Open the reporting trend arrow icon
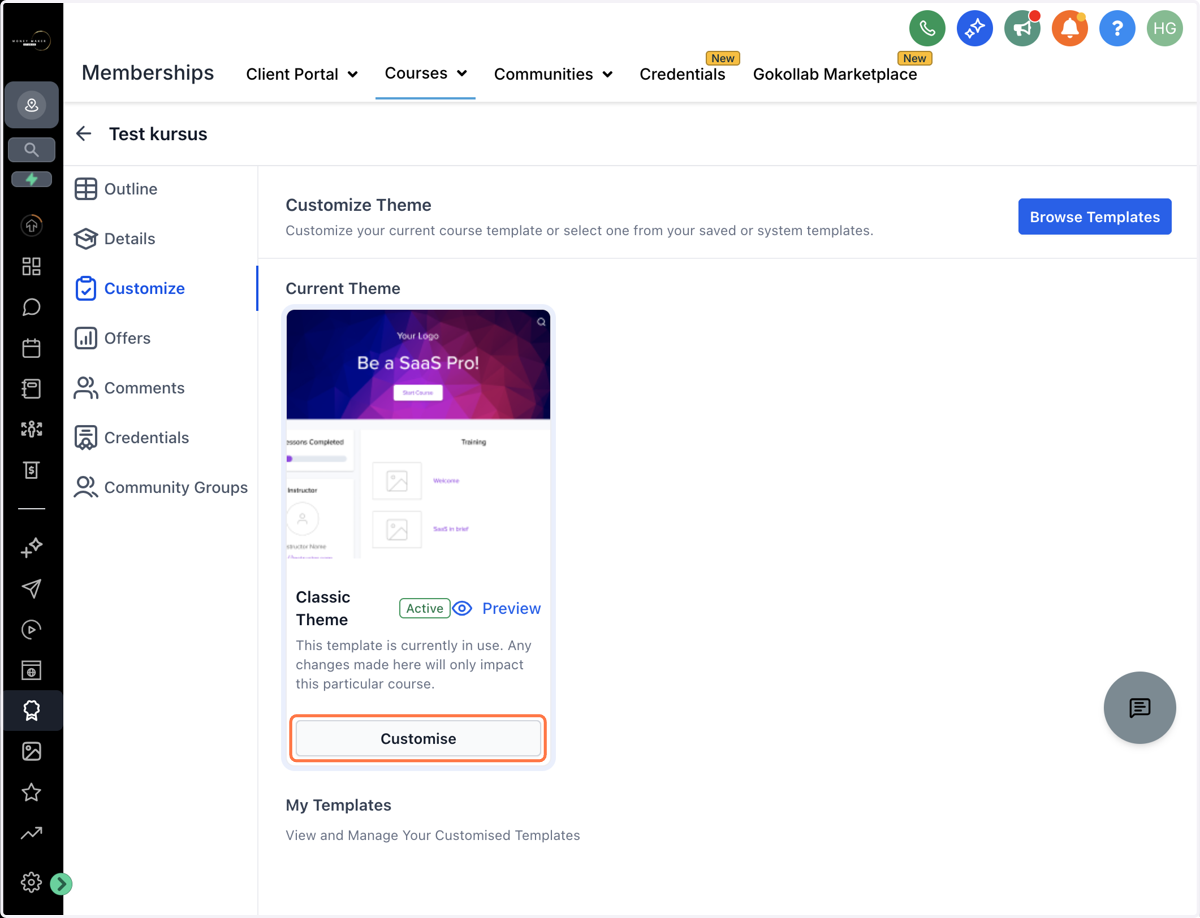Viewport: 1200px width, 918px height. tap(32, 833)
